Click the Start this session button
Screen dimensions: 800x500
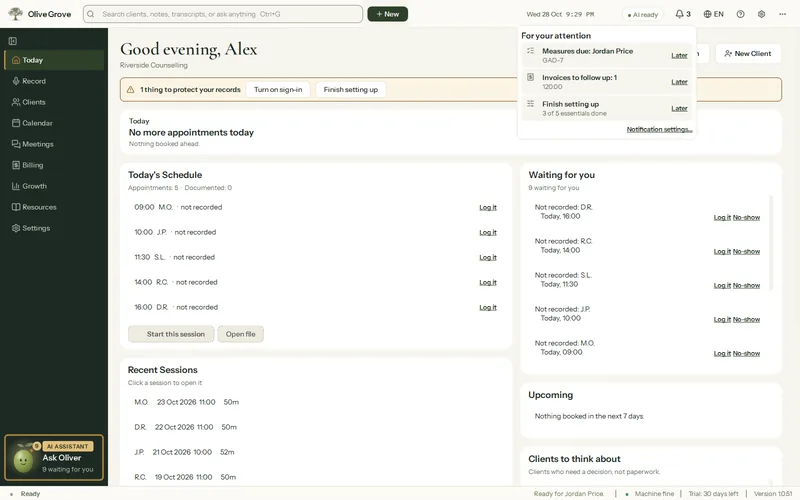click(x=171, y=334)
